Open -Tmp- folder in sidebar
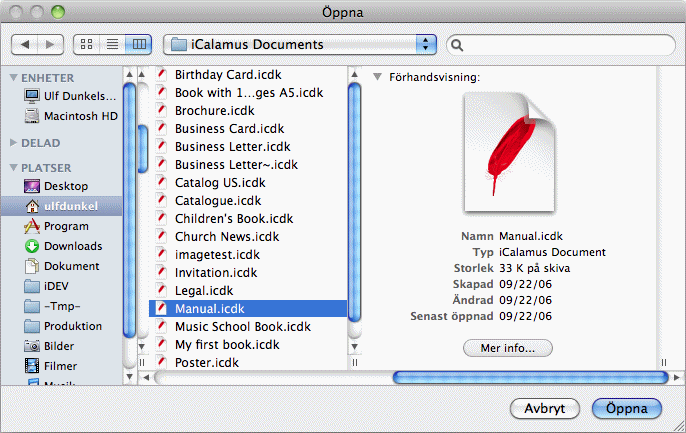Screen dimensions: 686x433 tap(61, 306)
